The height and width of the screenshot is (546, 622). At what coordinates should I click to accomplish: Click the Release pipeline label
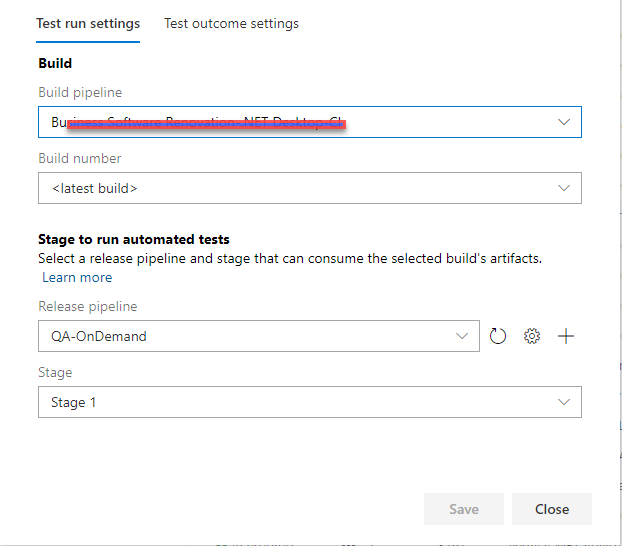88,306
